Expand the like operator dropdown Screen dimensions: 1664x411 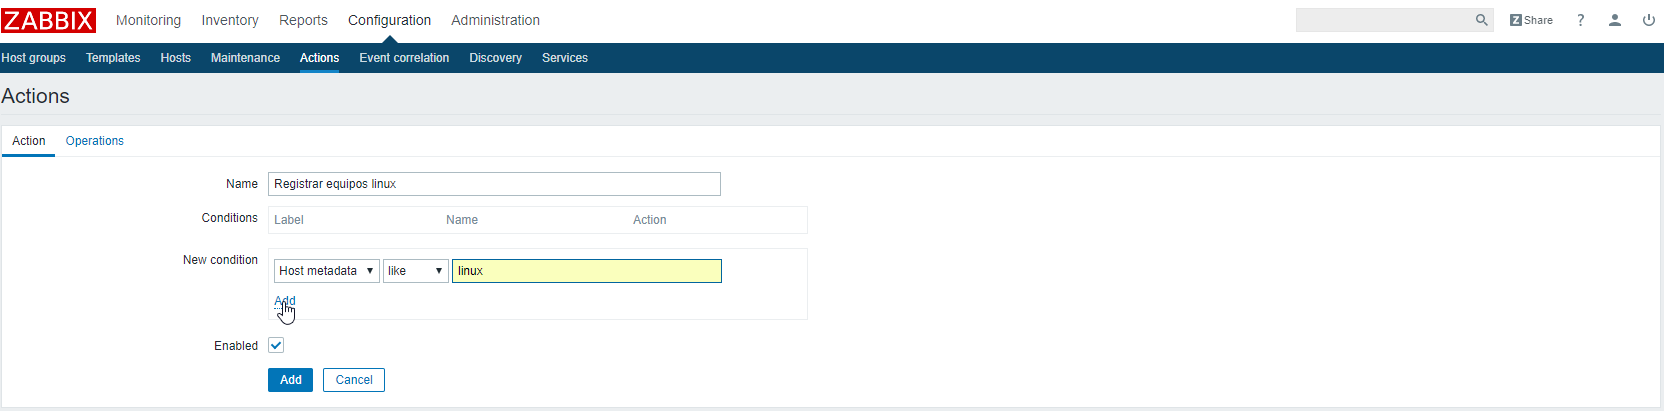point(415,271)
